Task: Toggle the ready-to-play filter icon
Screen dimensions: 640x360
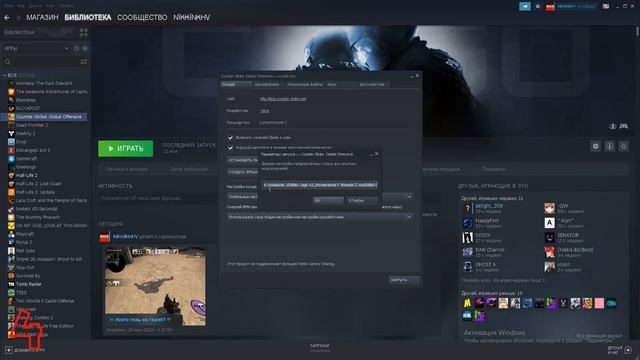Action: [x=85, y=49]
